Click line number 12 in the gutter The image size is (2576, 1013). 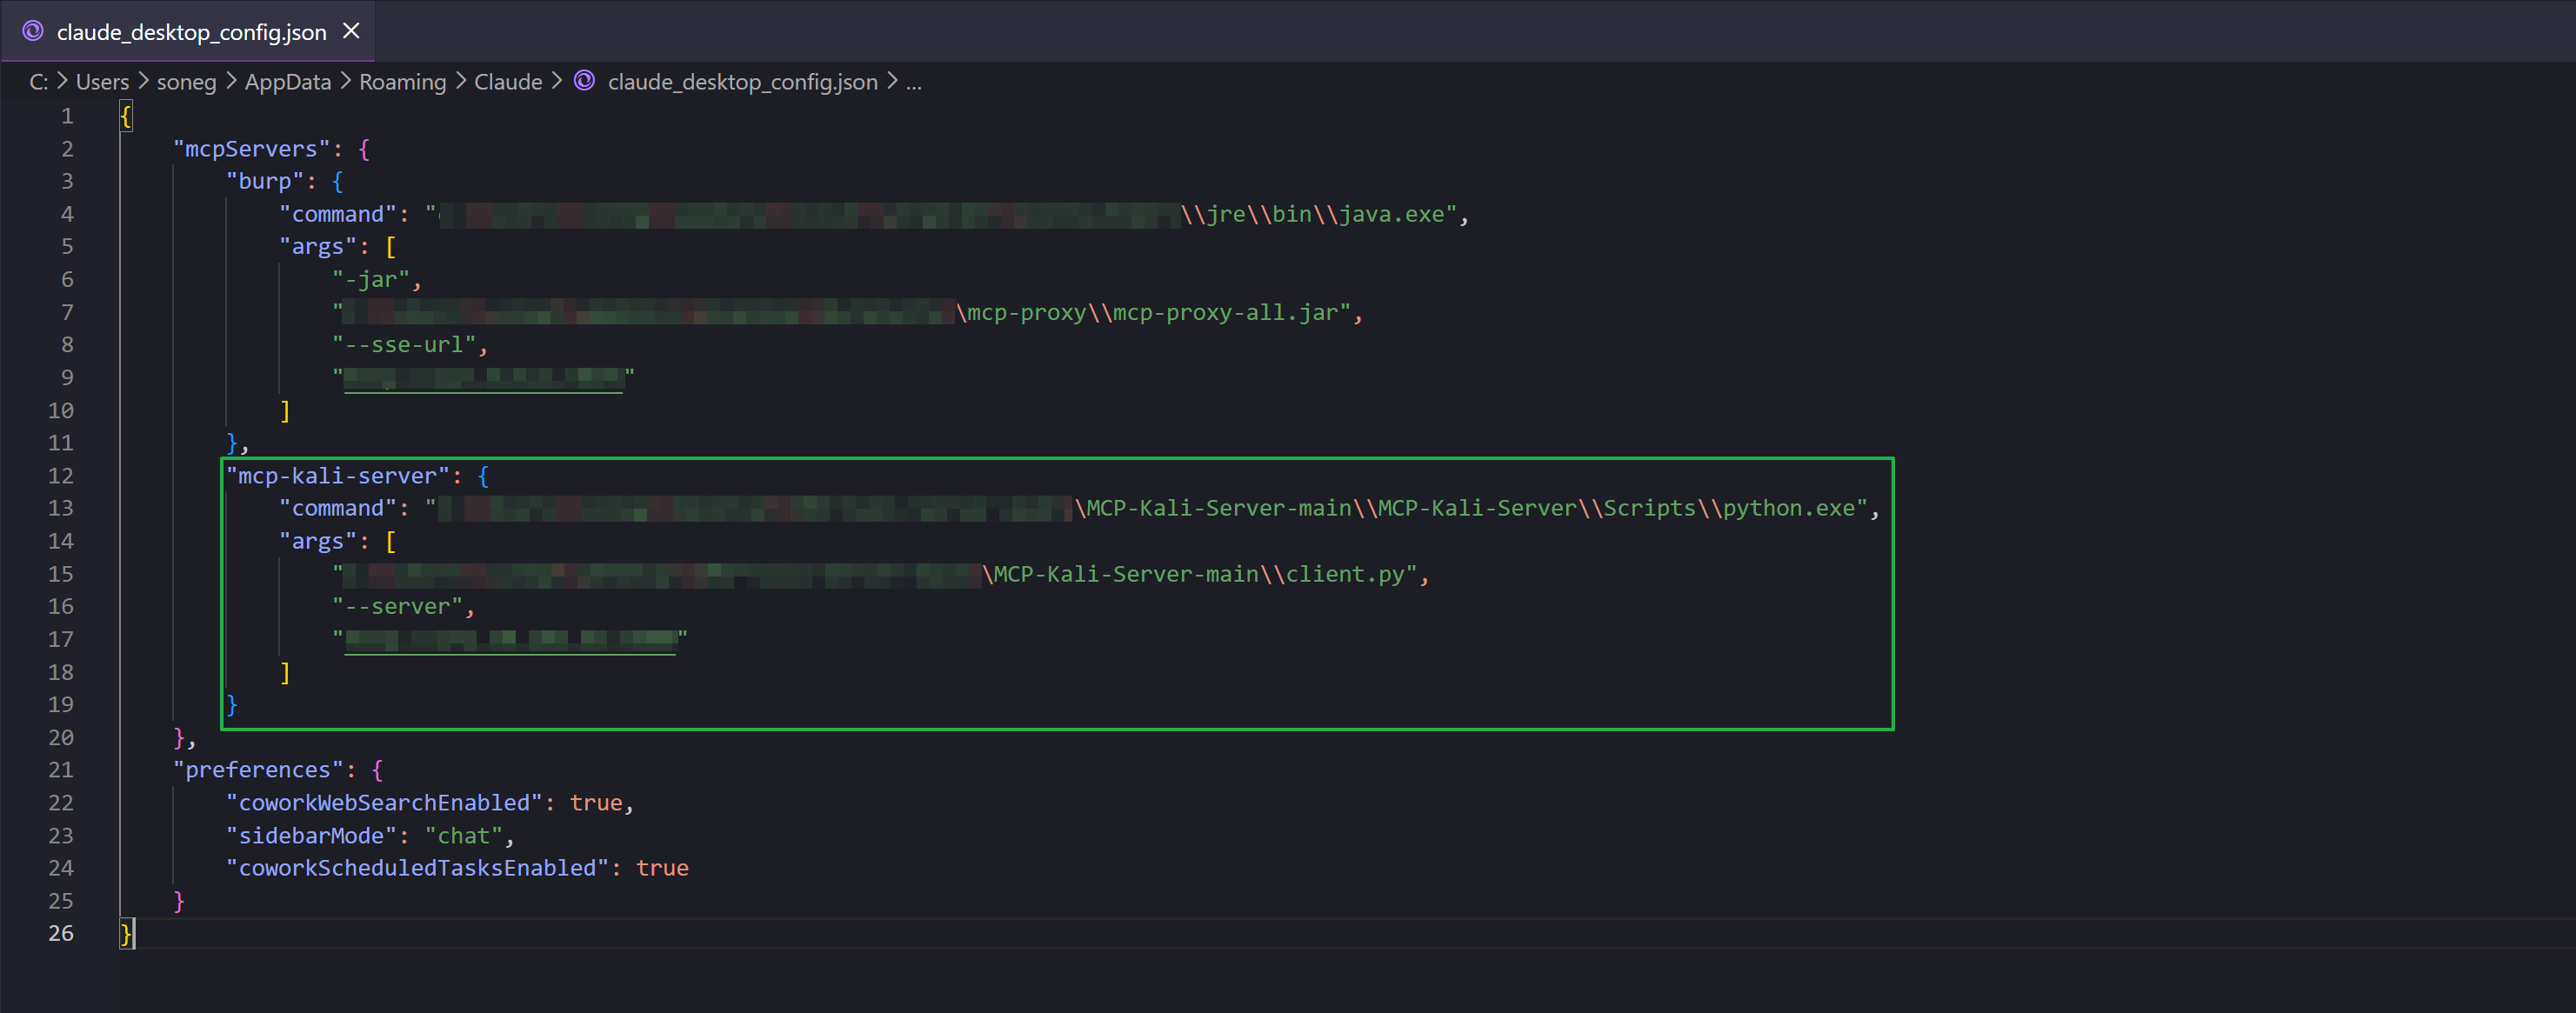(61, 476)
